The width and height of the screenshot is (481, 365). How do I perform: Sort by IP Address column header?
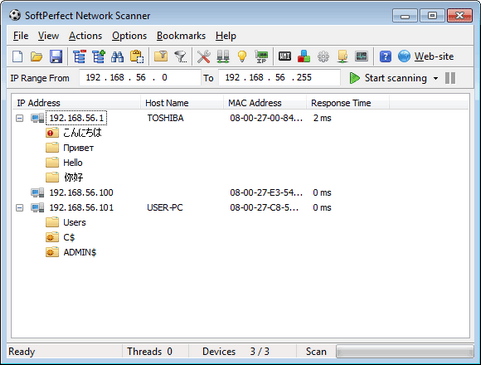76,103
